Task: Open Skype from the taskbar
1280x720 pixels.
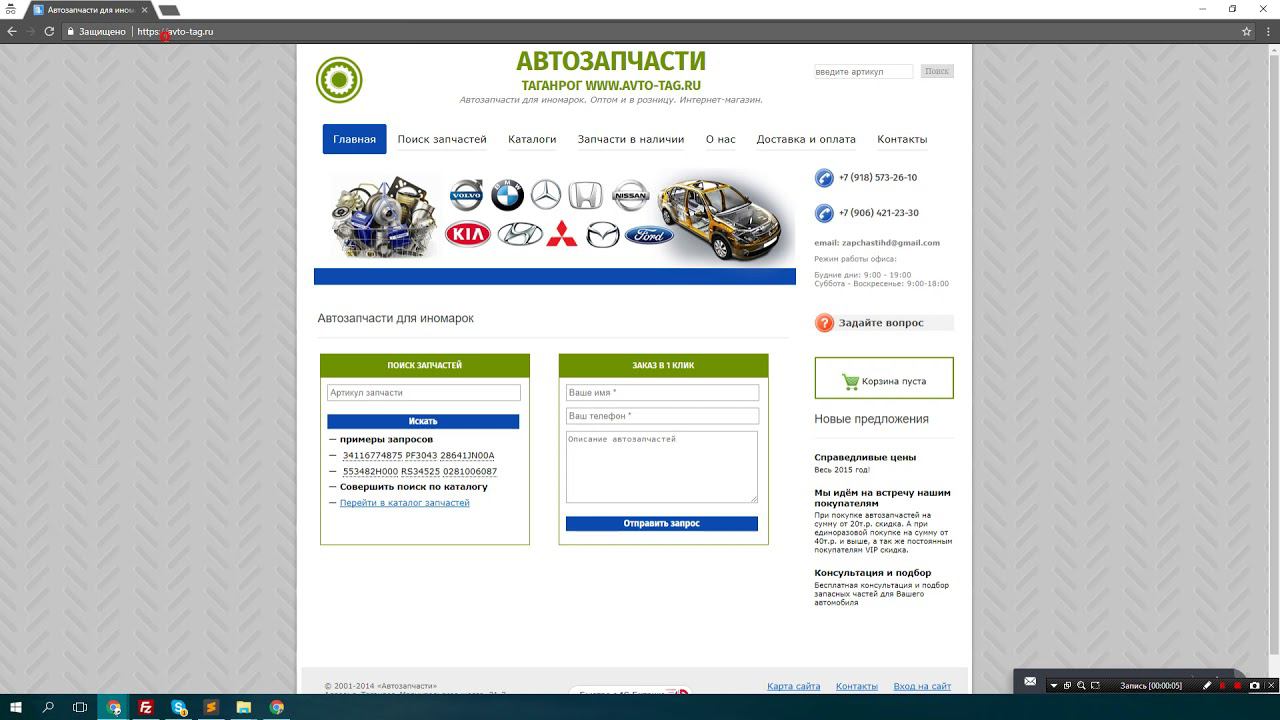Action: 179,707
